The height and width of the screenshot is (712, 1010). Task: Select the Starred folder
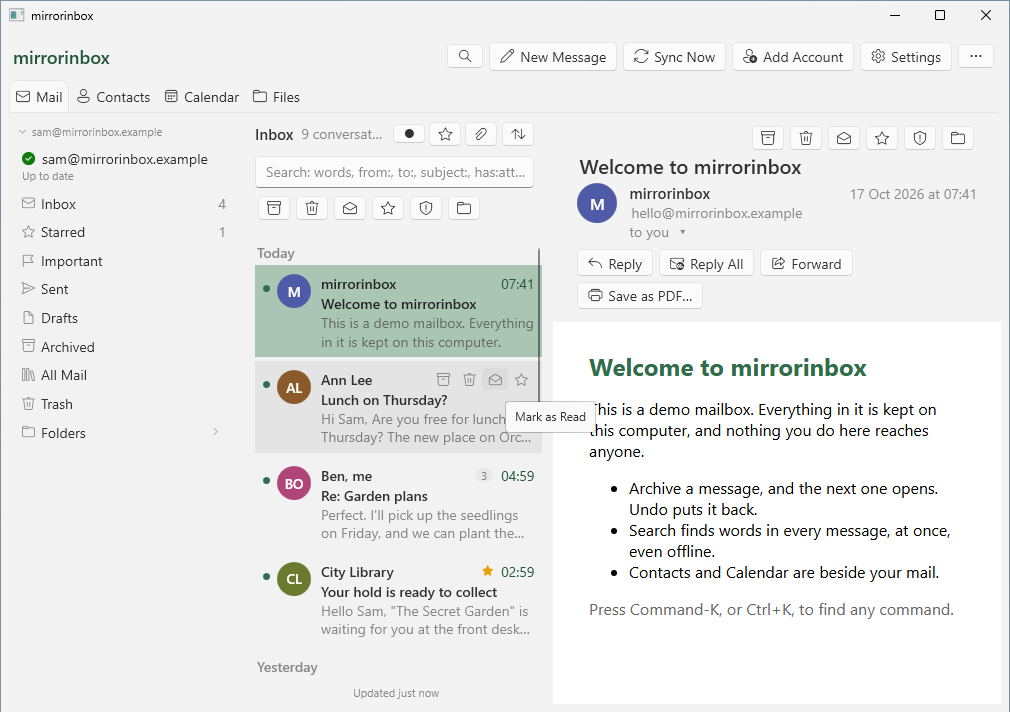tap(123, 232)
